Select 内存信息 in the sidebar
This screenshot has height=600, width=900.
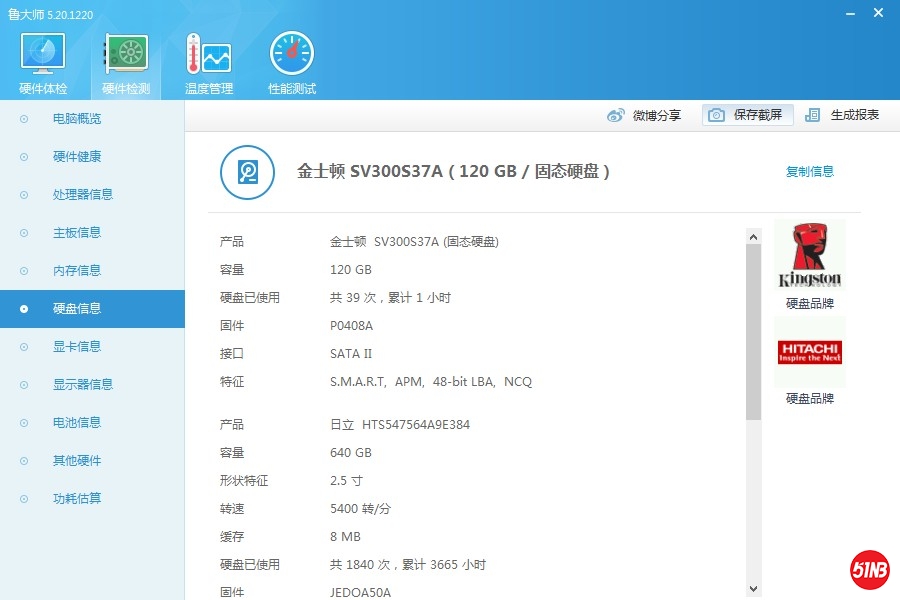click(x=92, y=270)
